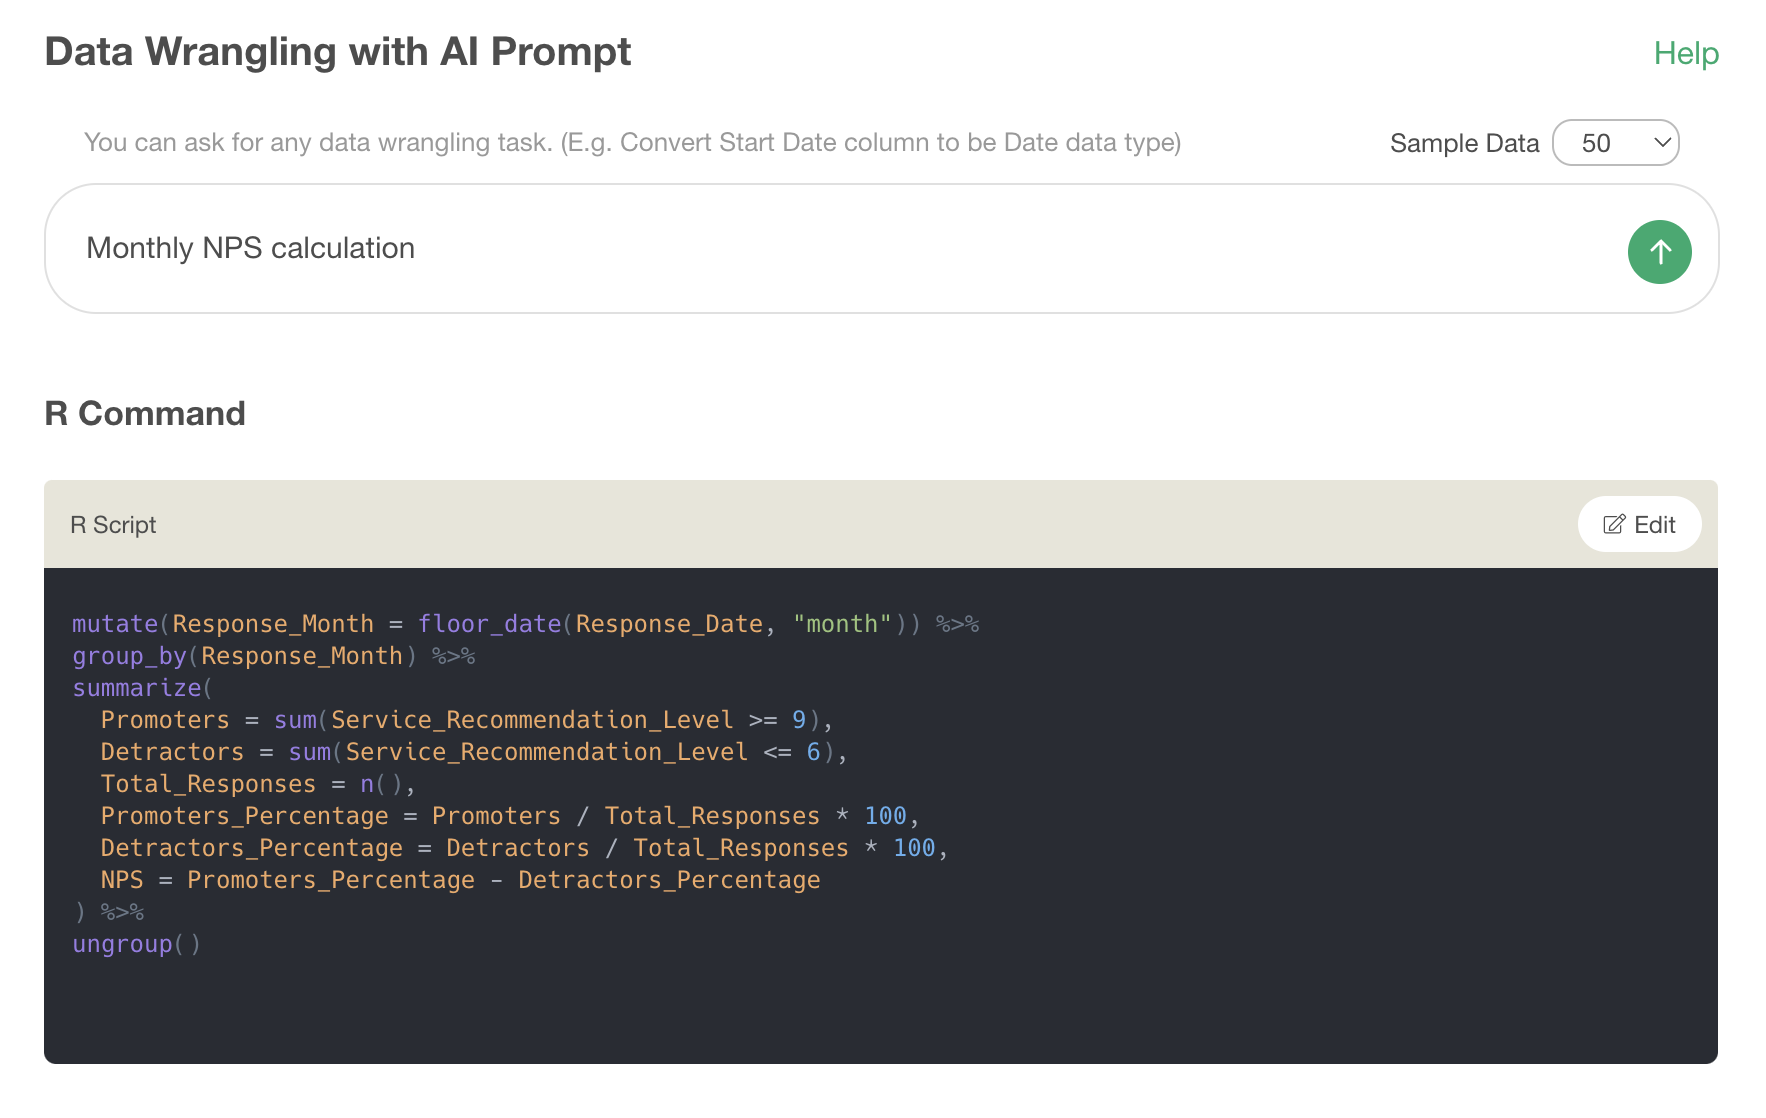The width and height of the screenshot is (1766, 1118).
Task: Click the Data Wrangling with AI Prompt title
Action: 338,52
